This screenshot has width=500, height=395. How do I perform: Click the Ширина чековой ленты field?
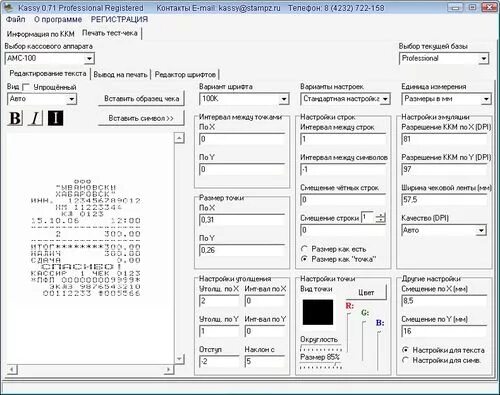pos(444,200)
